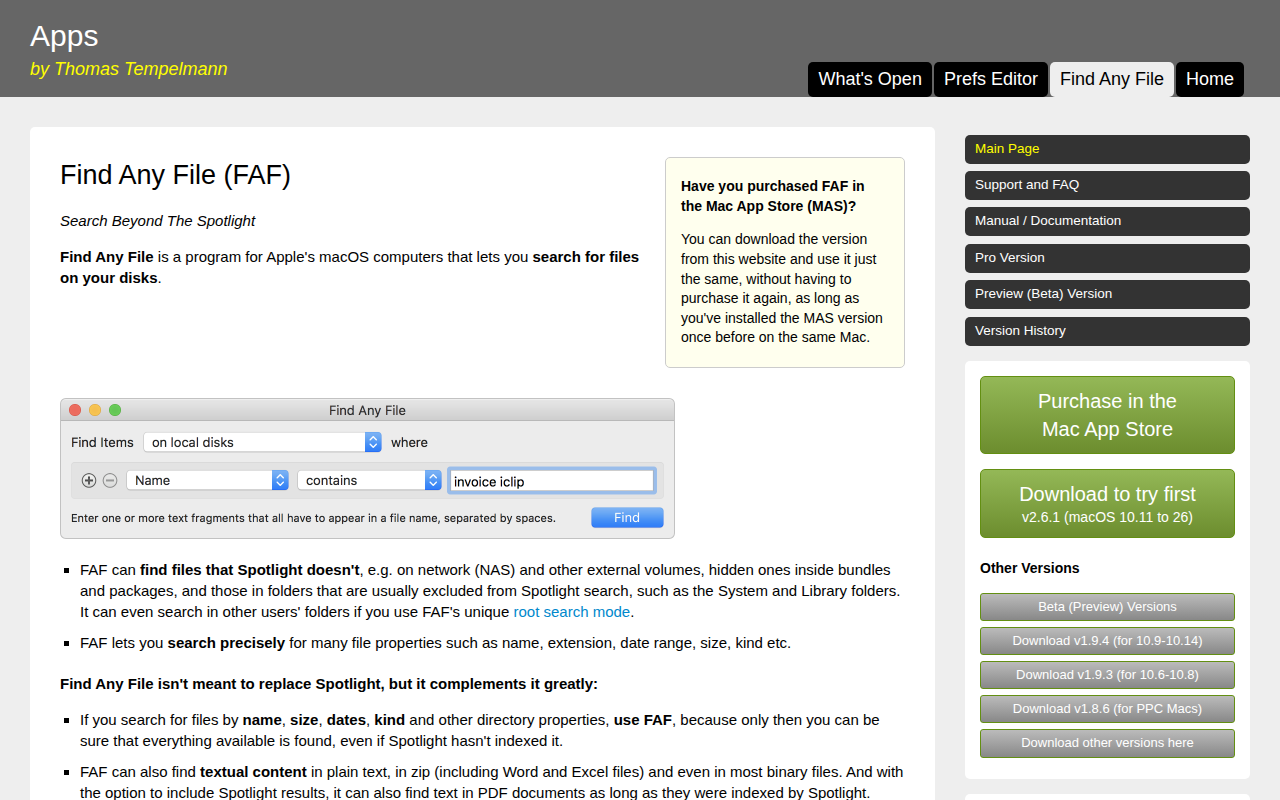Image resolution: width=1280 pixels, height=800 pixels.
Task: Open Manual / Documentation sidebar item
Action: coord(1107,221)
